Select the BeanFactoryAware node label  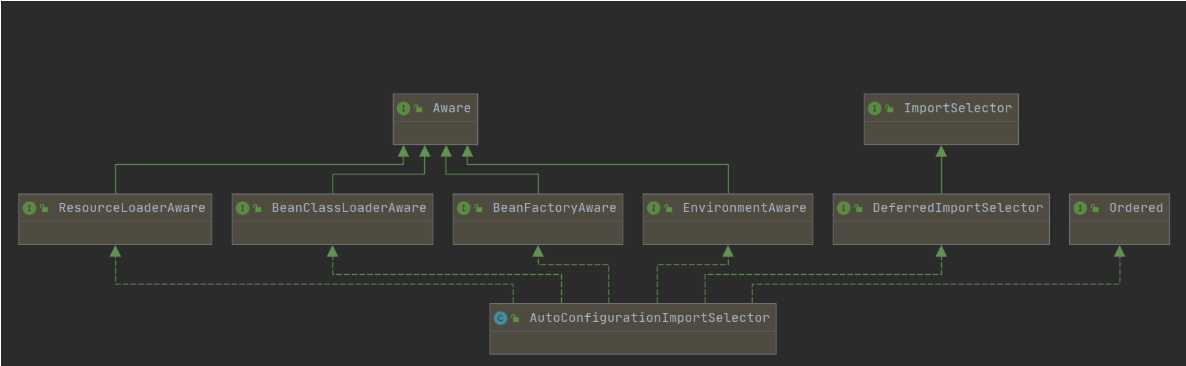[554, 207]
